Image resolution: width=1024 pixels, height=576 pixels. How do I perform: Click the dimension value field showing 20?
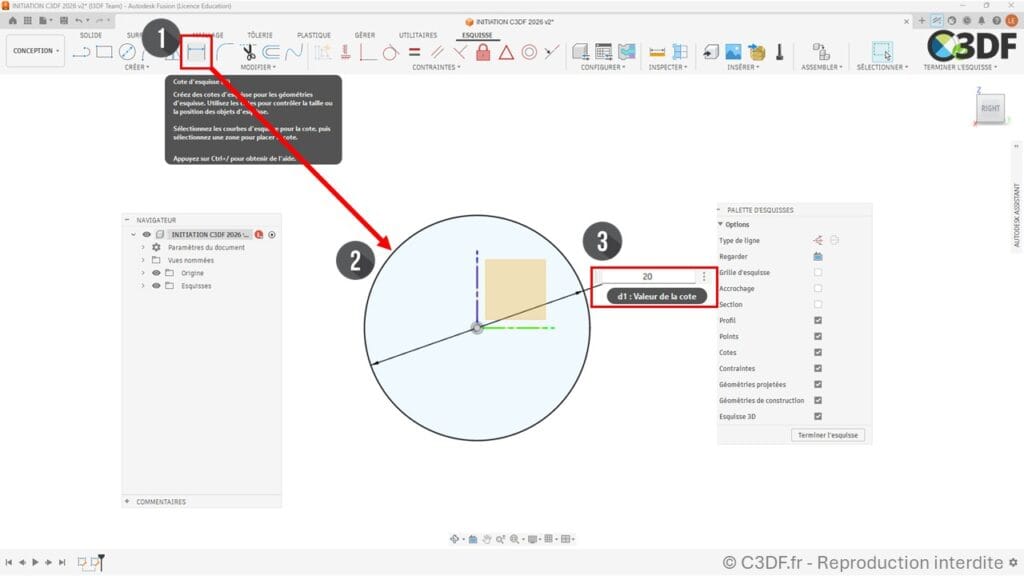[x=647, y=277]
